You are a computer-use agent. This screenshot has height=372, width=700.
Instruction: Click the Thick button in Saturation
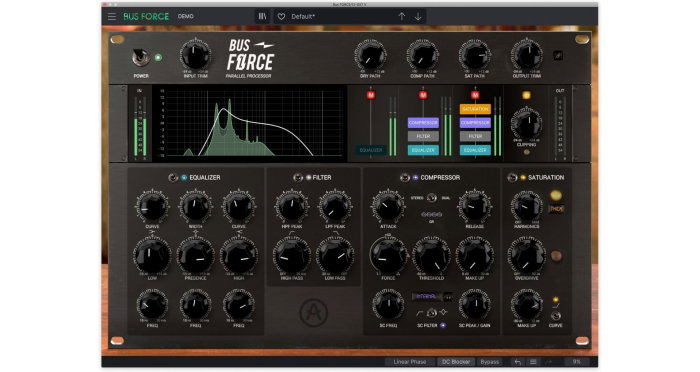556,209
